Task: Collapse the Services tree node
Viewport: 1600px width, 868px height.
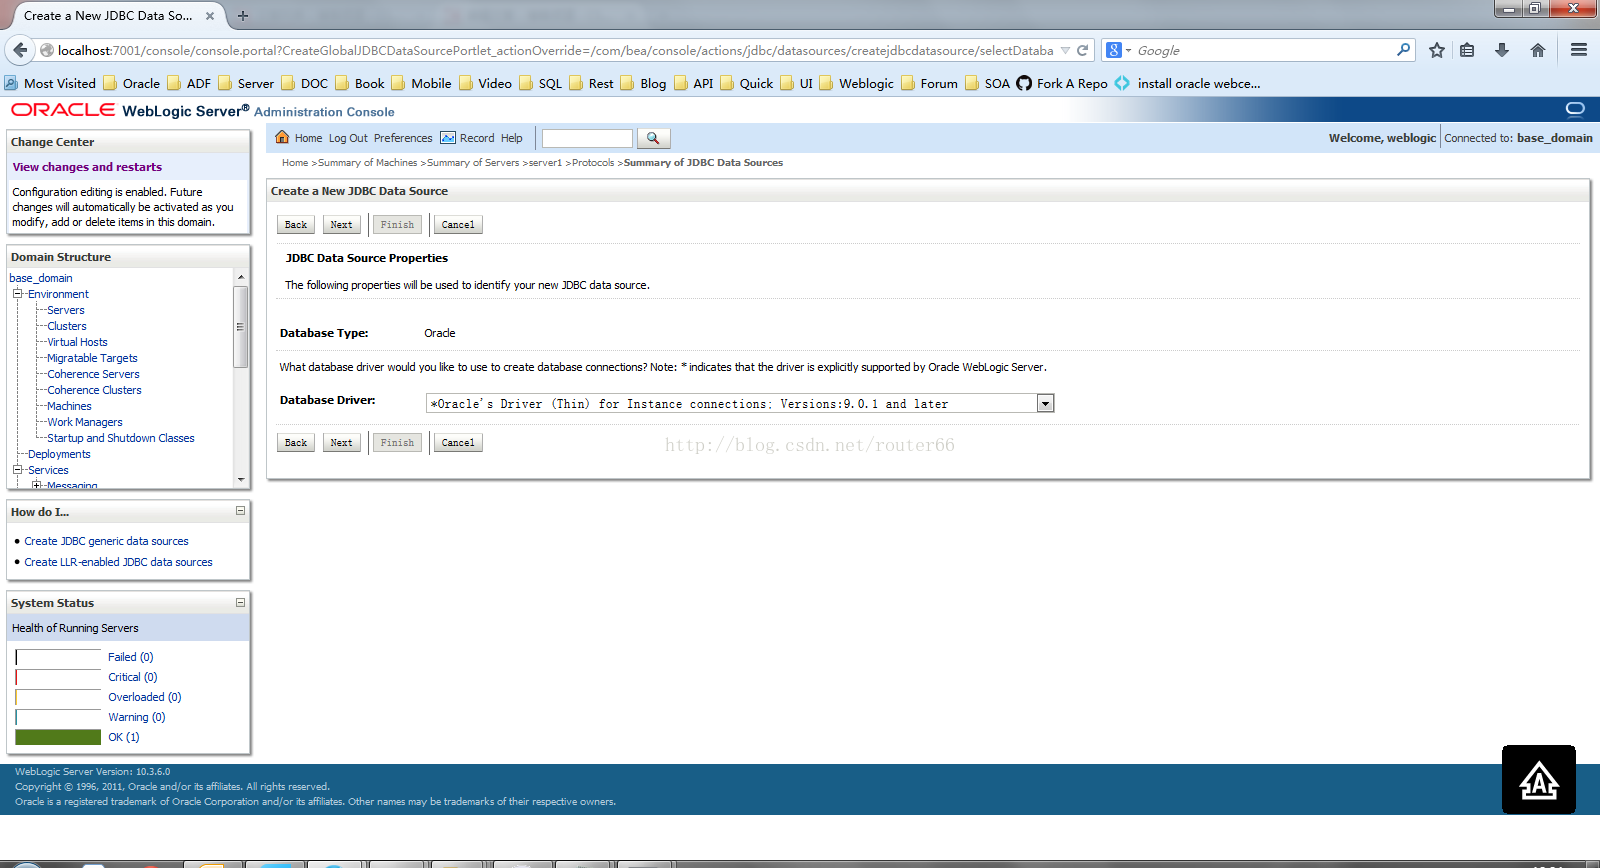Action: click(x=17, y=470)
